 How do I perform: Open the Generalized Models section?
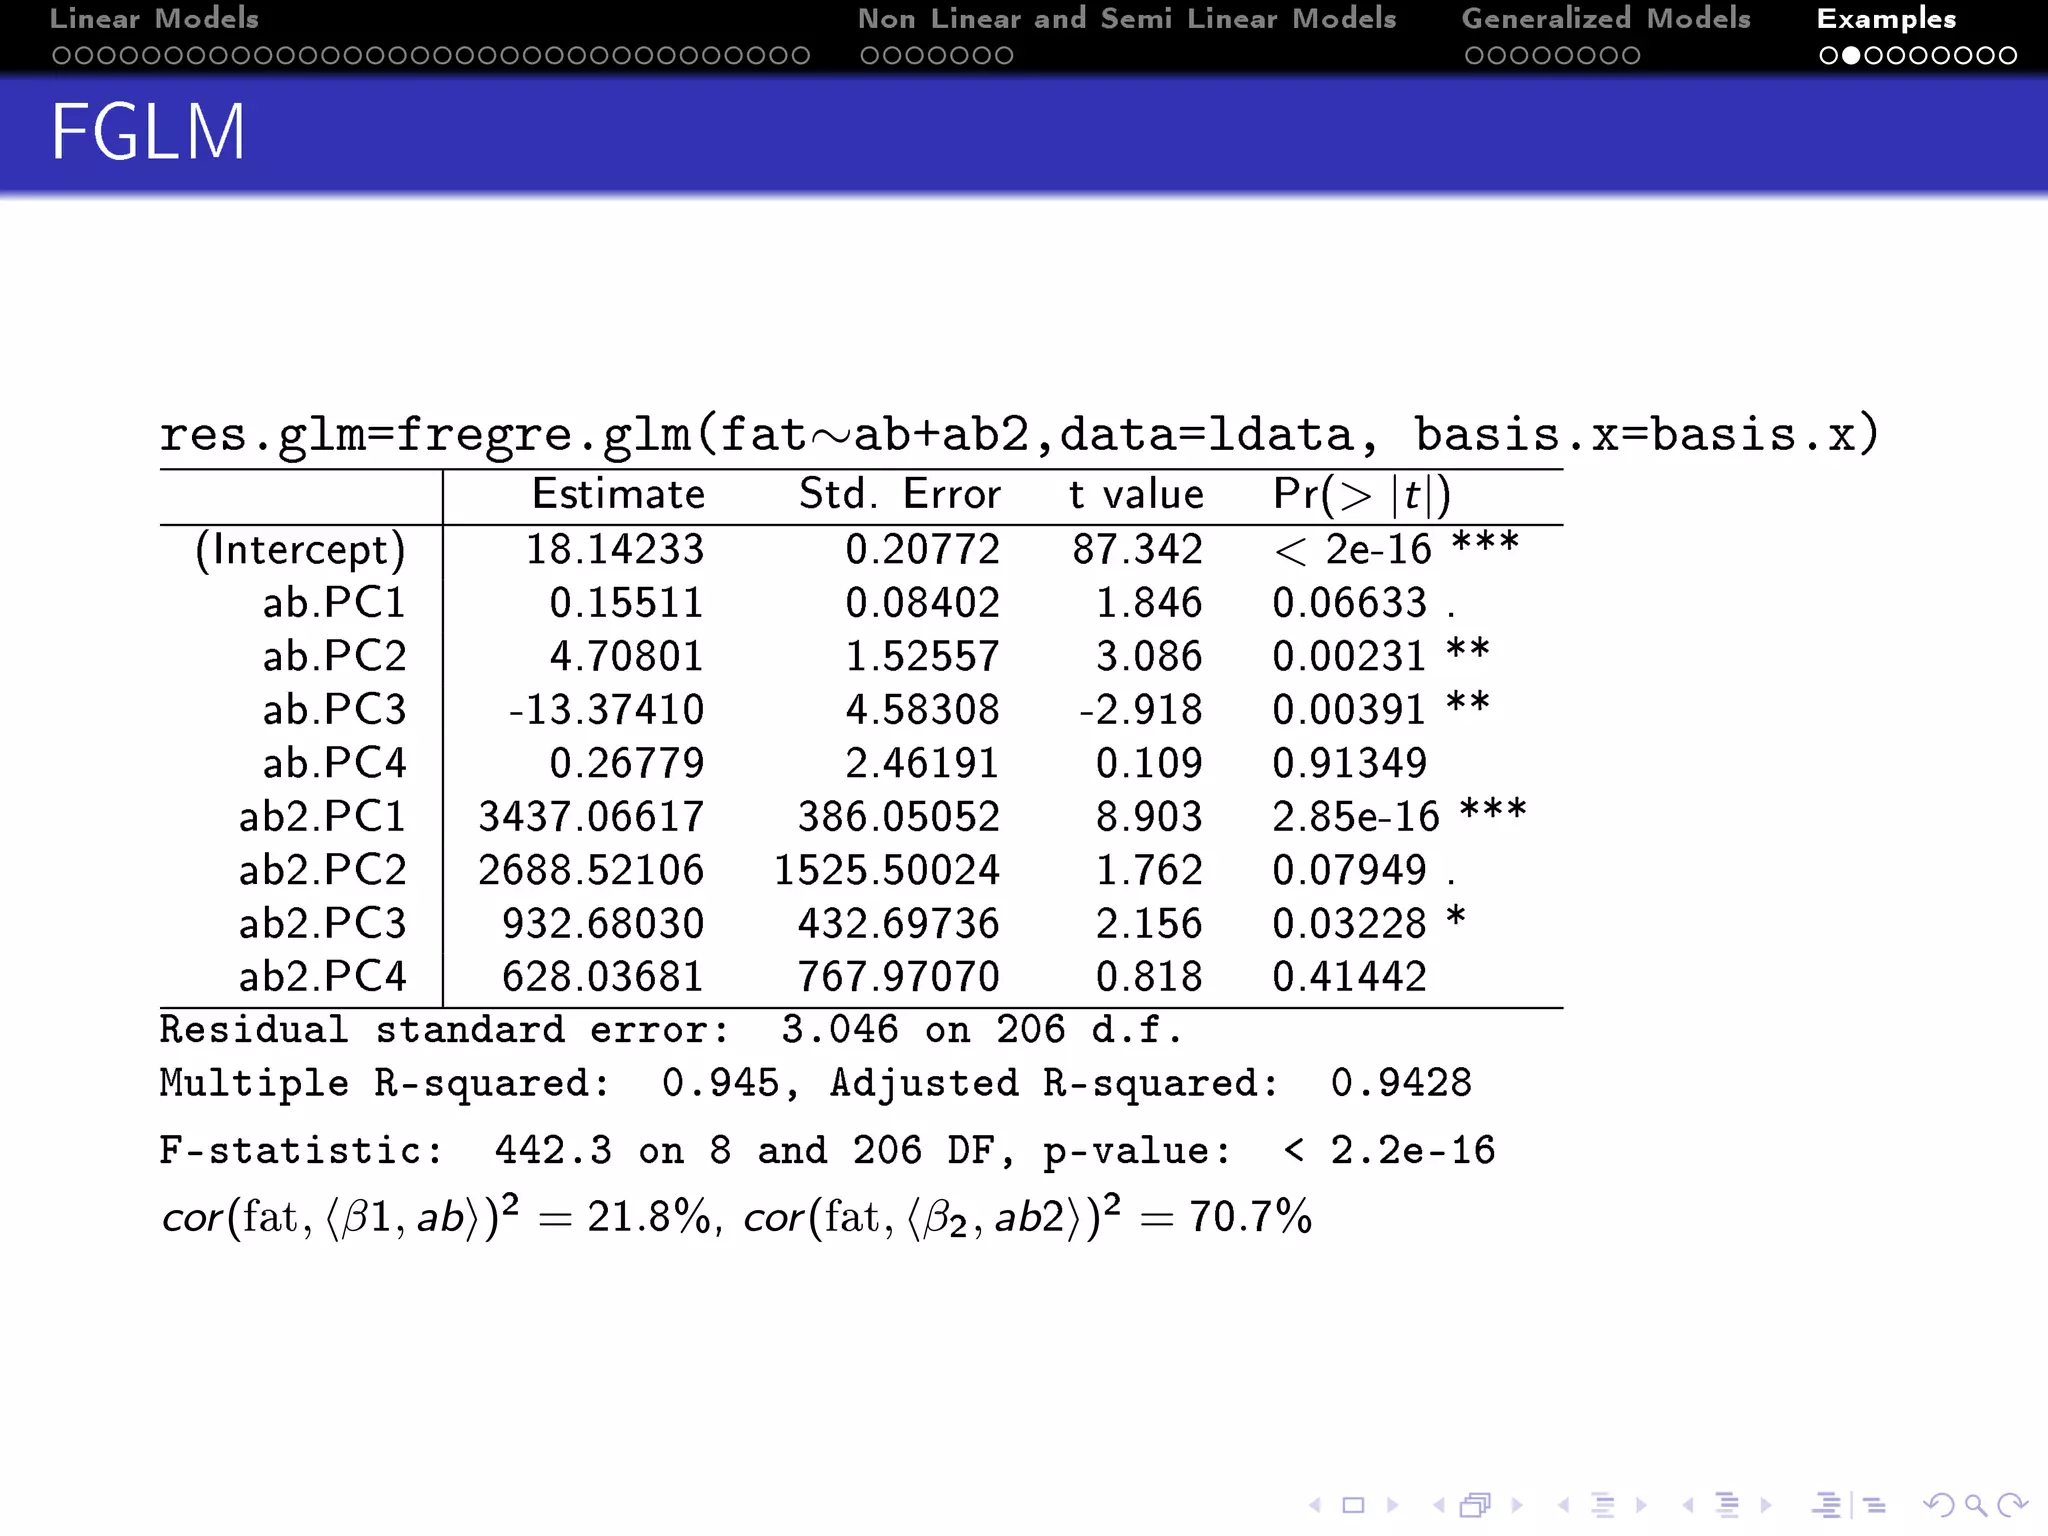click(1606, 18)
